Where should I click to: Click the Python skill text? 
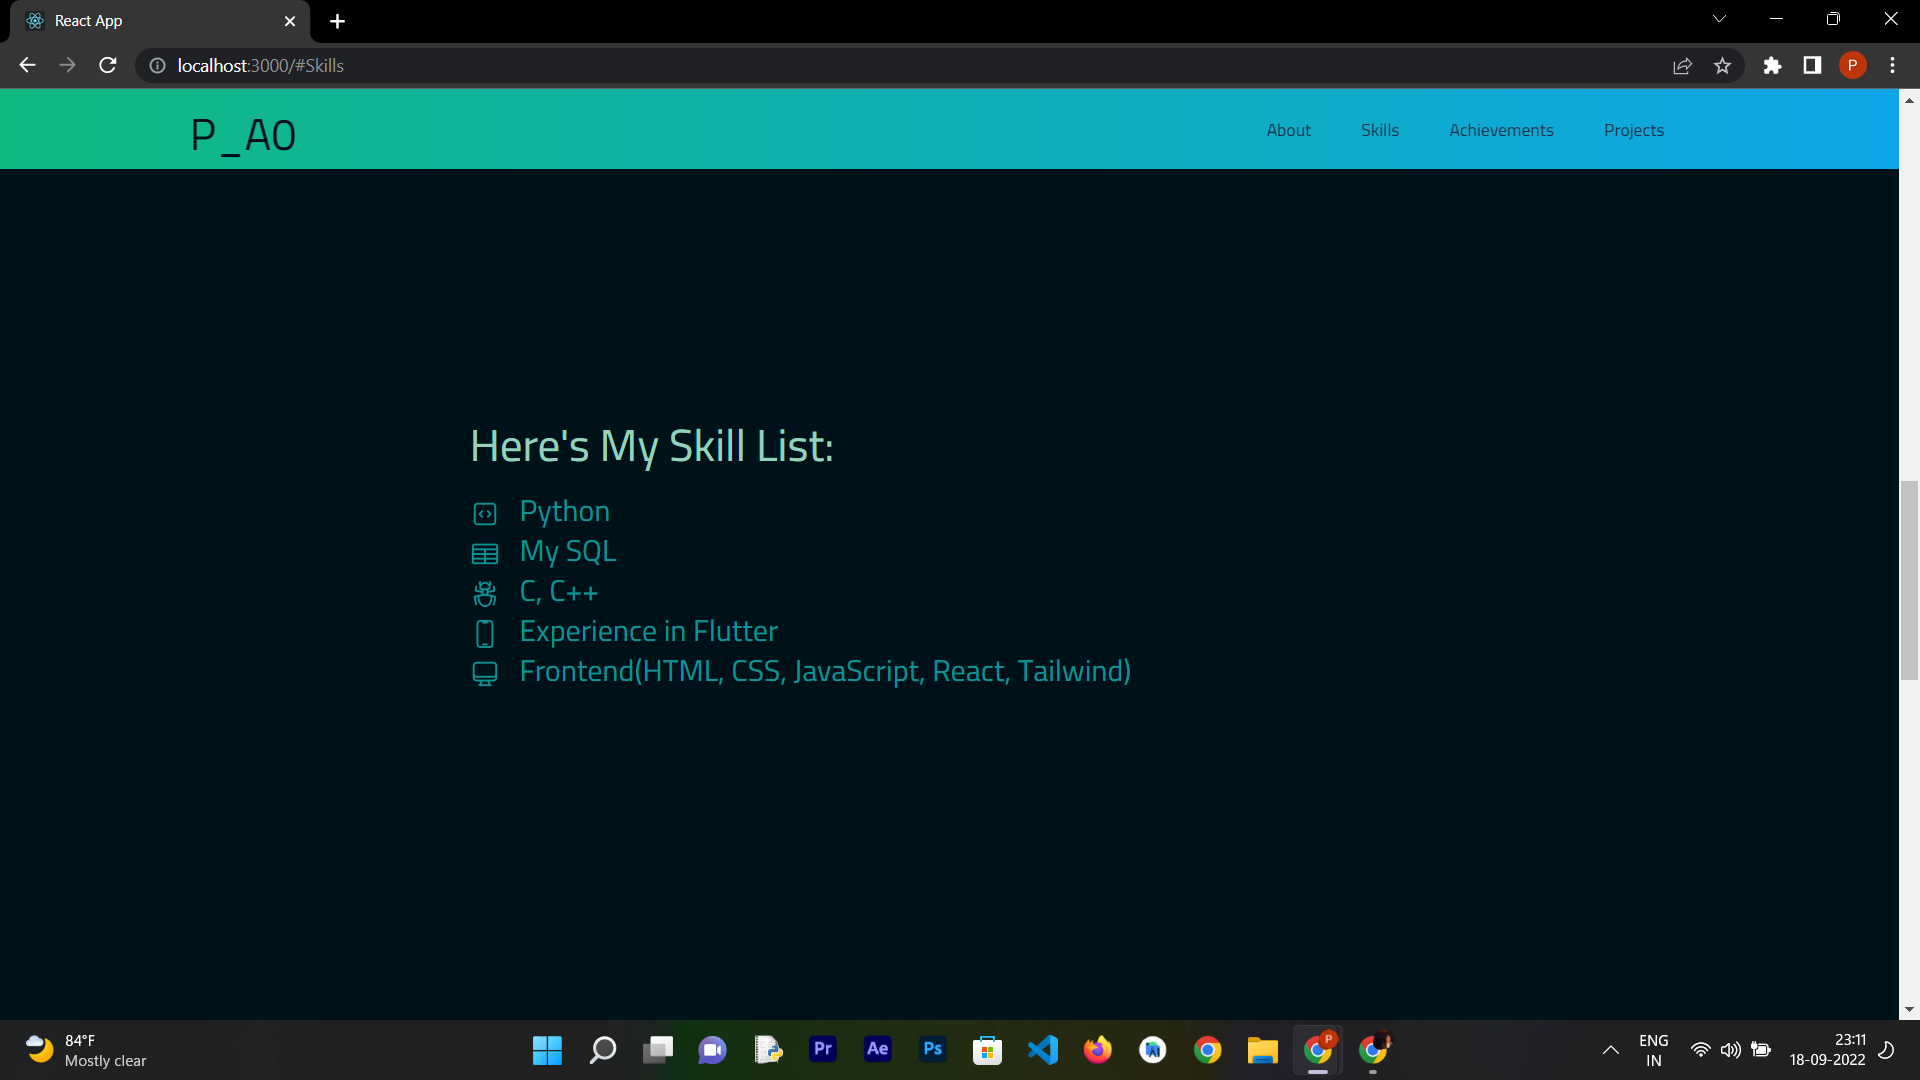pos(564,512)
